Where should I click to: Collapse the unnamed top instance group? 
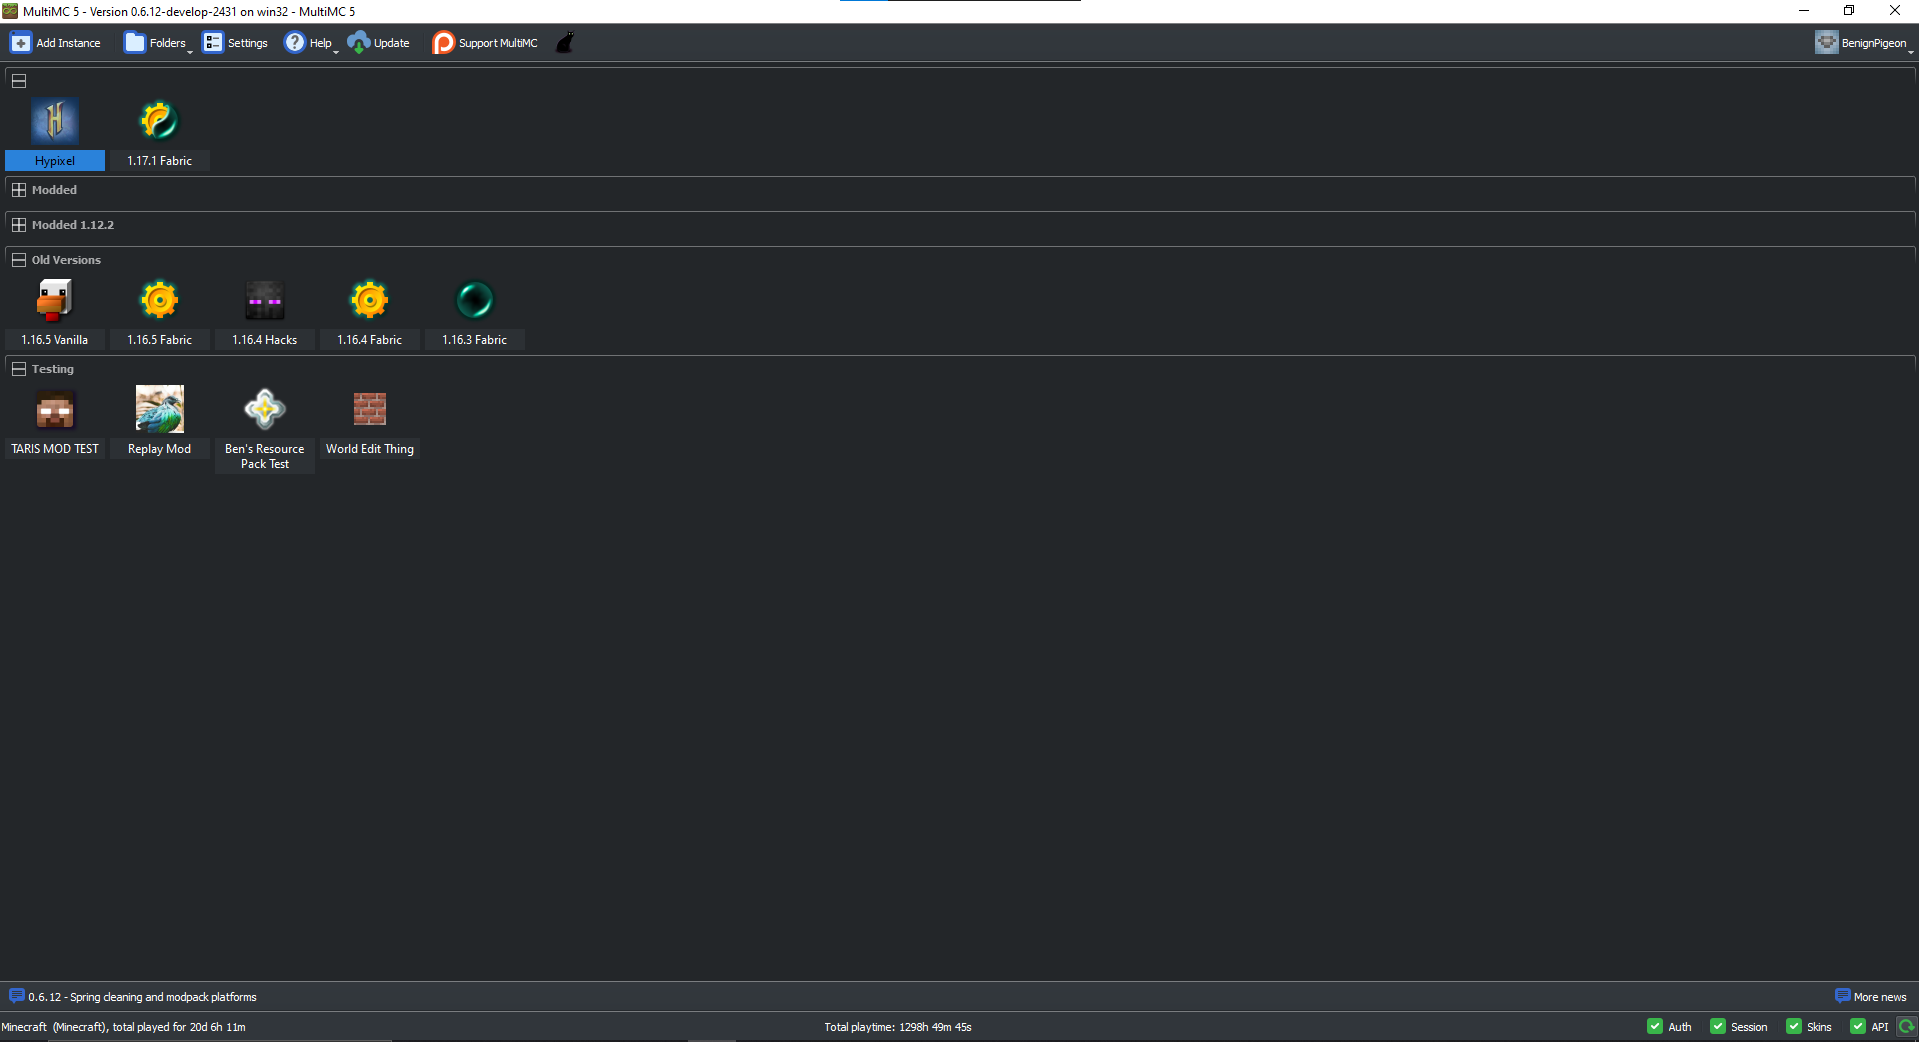tap(19, 81)
